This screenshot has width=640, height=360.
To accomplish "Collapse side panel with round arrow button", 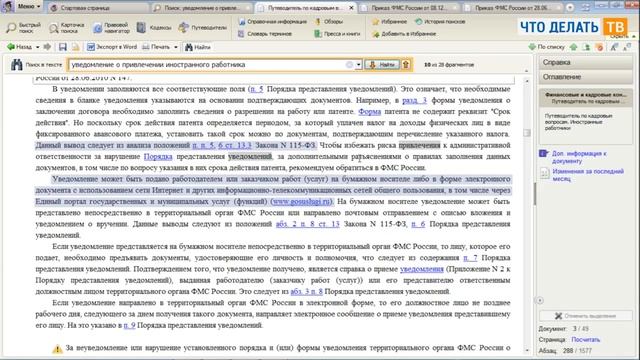I will point(540,300).
